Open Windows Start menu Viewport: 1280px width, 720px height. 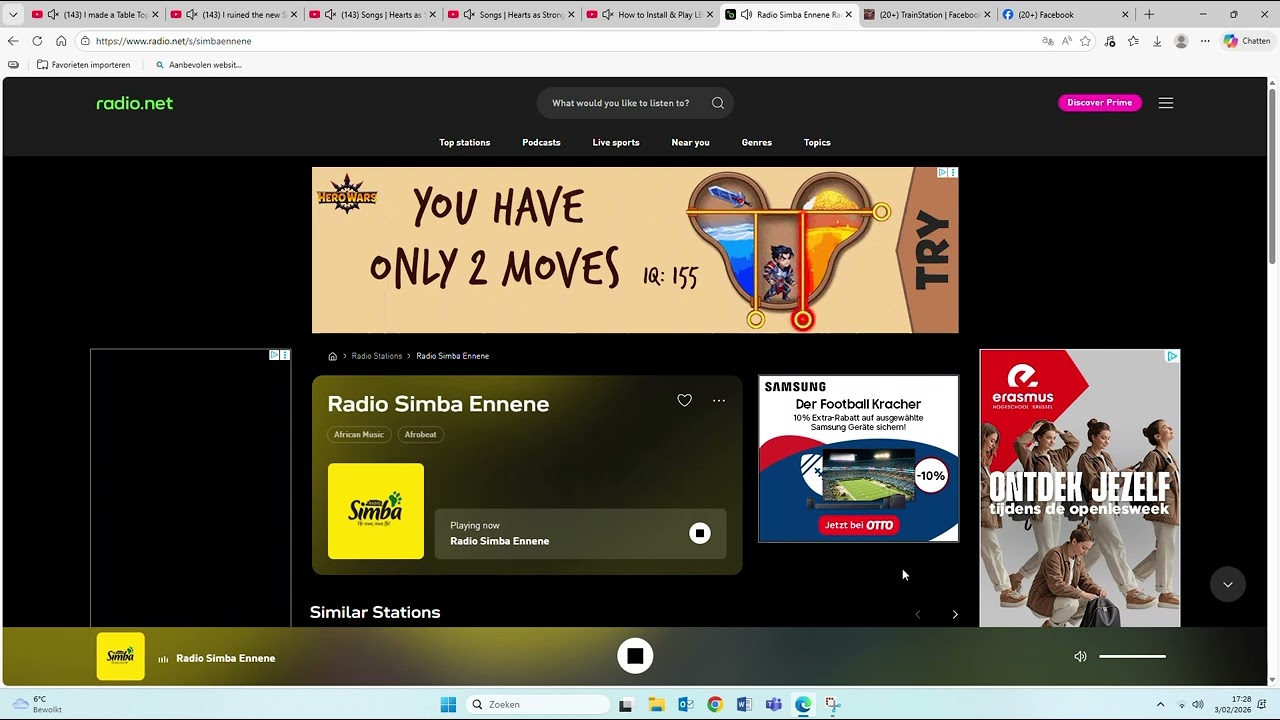448,704
